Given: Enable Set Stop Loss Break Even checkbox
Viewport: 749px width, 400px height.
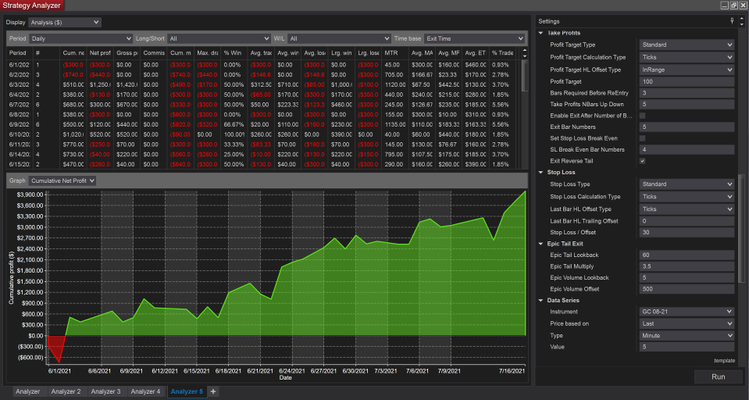Looking at the screenshot, I should [x=642, y=139].
